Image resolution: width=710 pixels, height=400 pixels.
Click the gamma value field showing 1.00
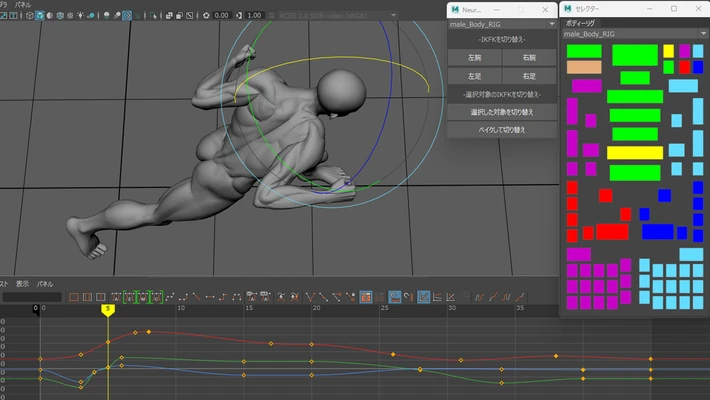tap(254, 15)
